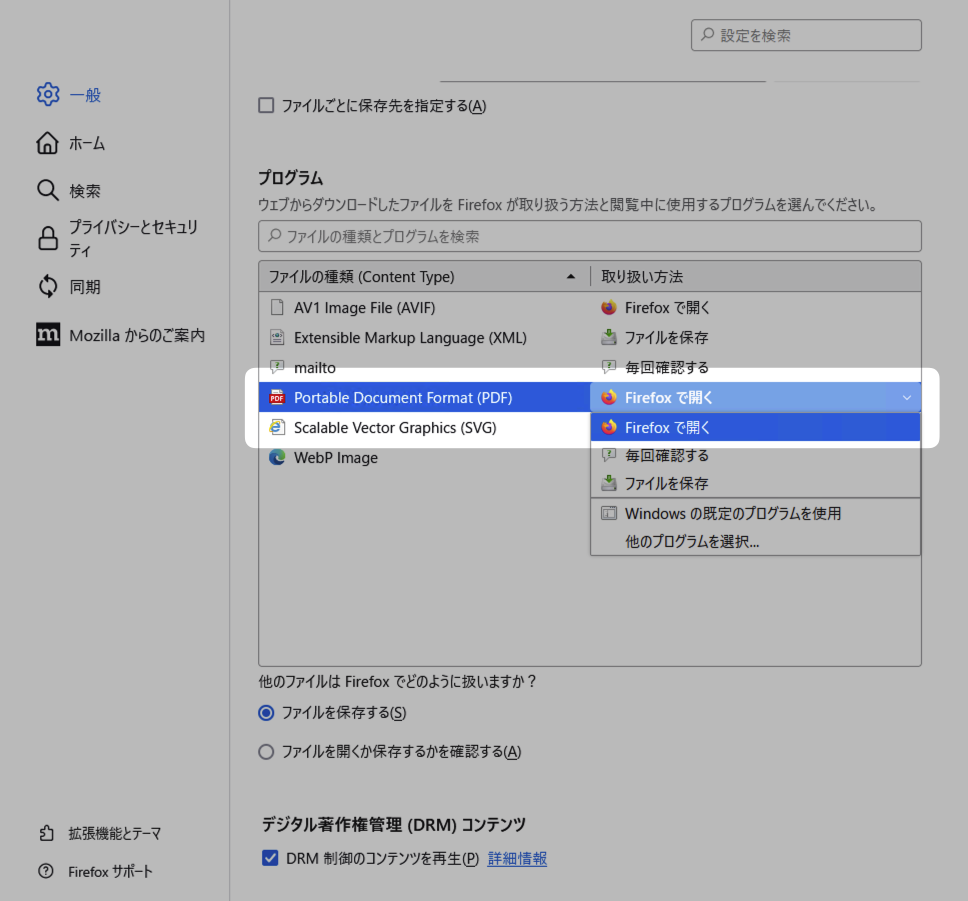The height and width of the screenshot is (901, 968).
Task: Click '毎回確認する' action for mailto
Action: point(667,368)
